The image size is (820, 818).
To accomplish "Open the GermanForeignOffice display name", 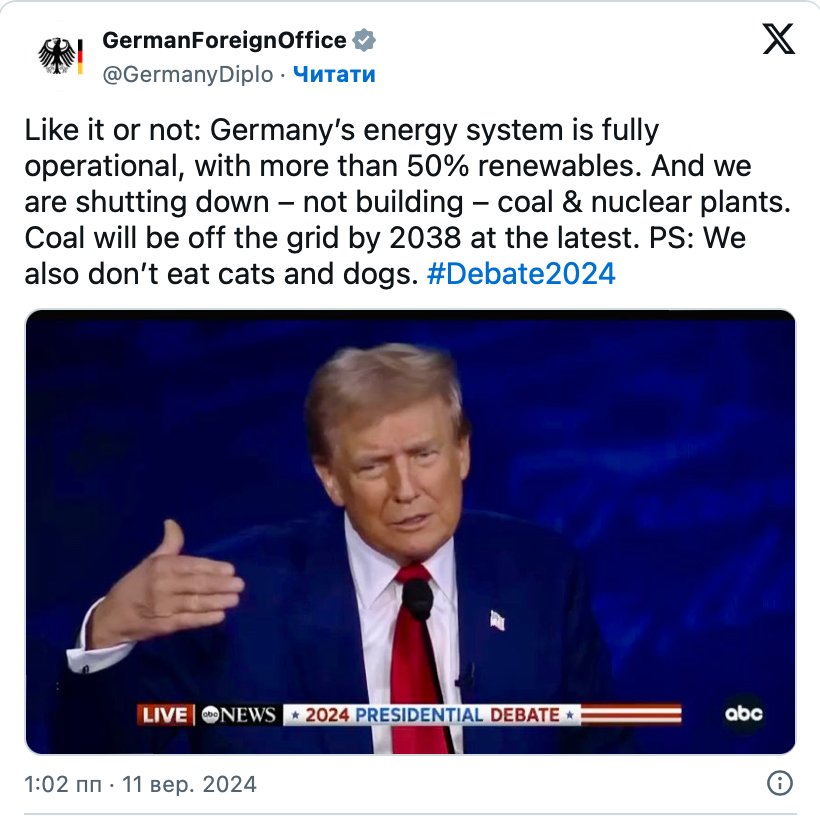I will click(225, 41).
